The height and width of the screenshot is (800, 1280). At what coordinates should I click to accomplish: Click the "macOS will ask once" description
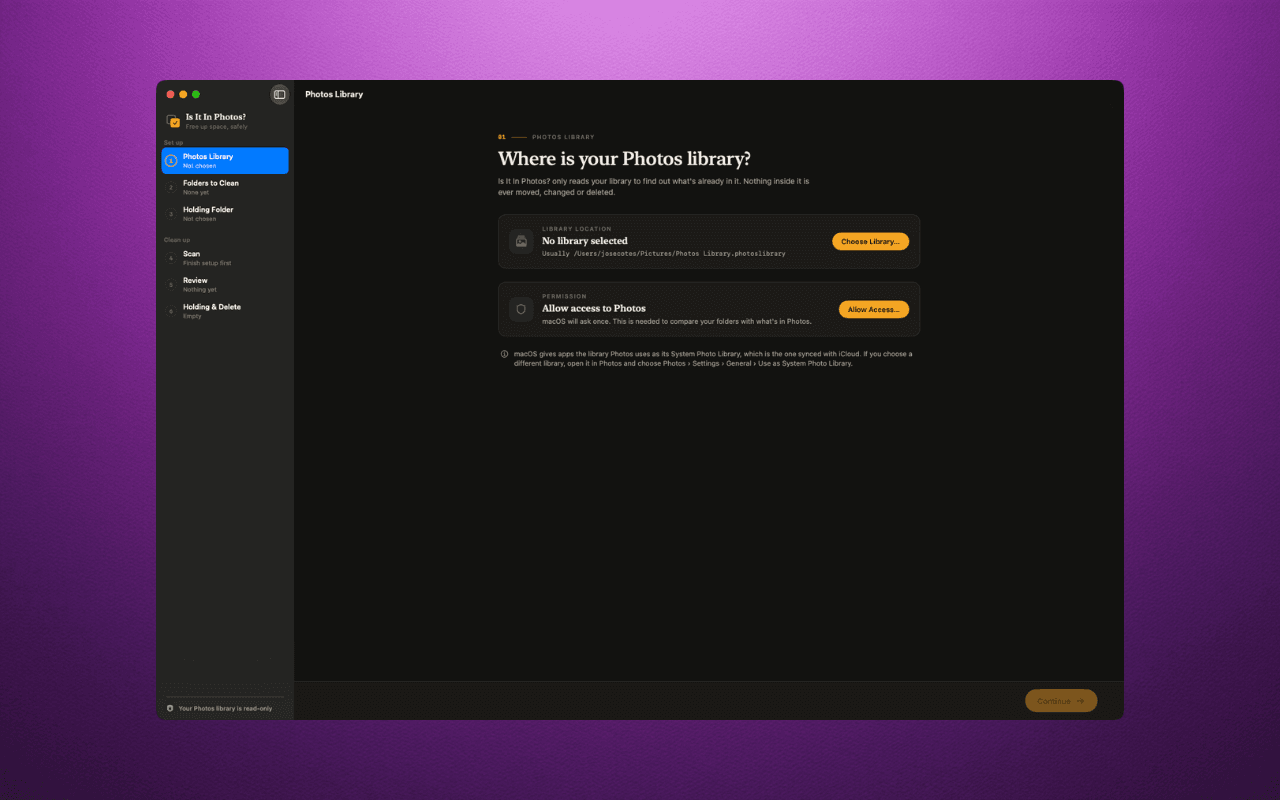tap(677, 321)
